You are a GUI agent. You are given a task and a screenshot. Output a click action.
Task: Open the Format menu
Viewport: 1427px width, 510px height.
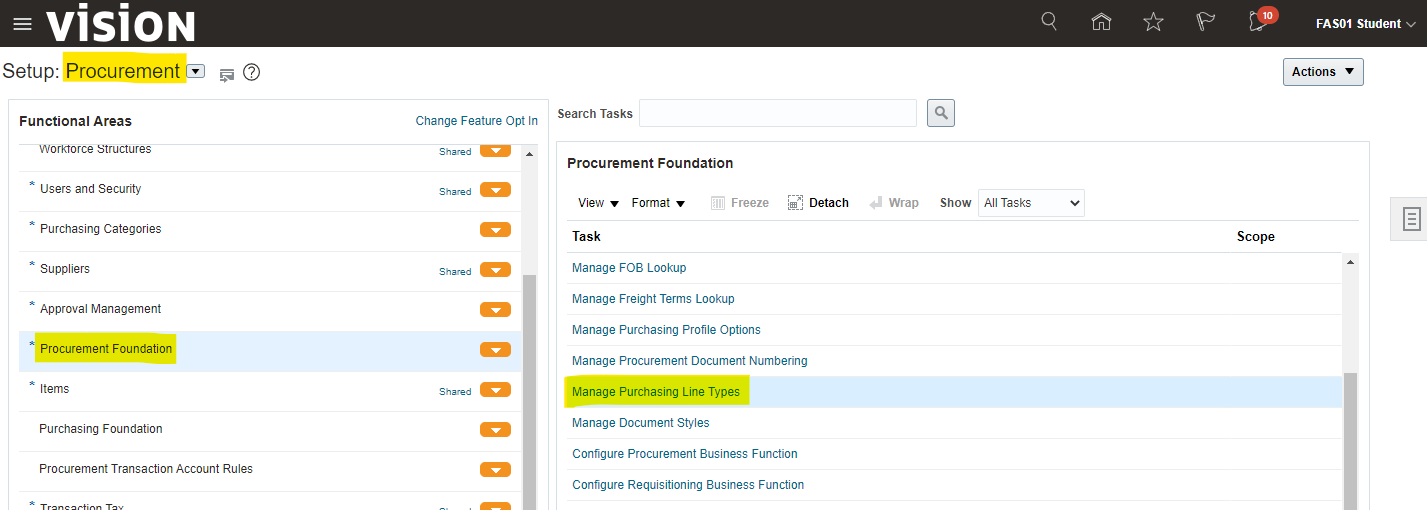click(x=658, y=203)
